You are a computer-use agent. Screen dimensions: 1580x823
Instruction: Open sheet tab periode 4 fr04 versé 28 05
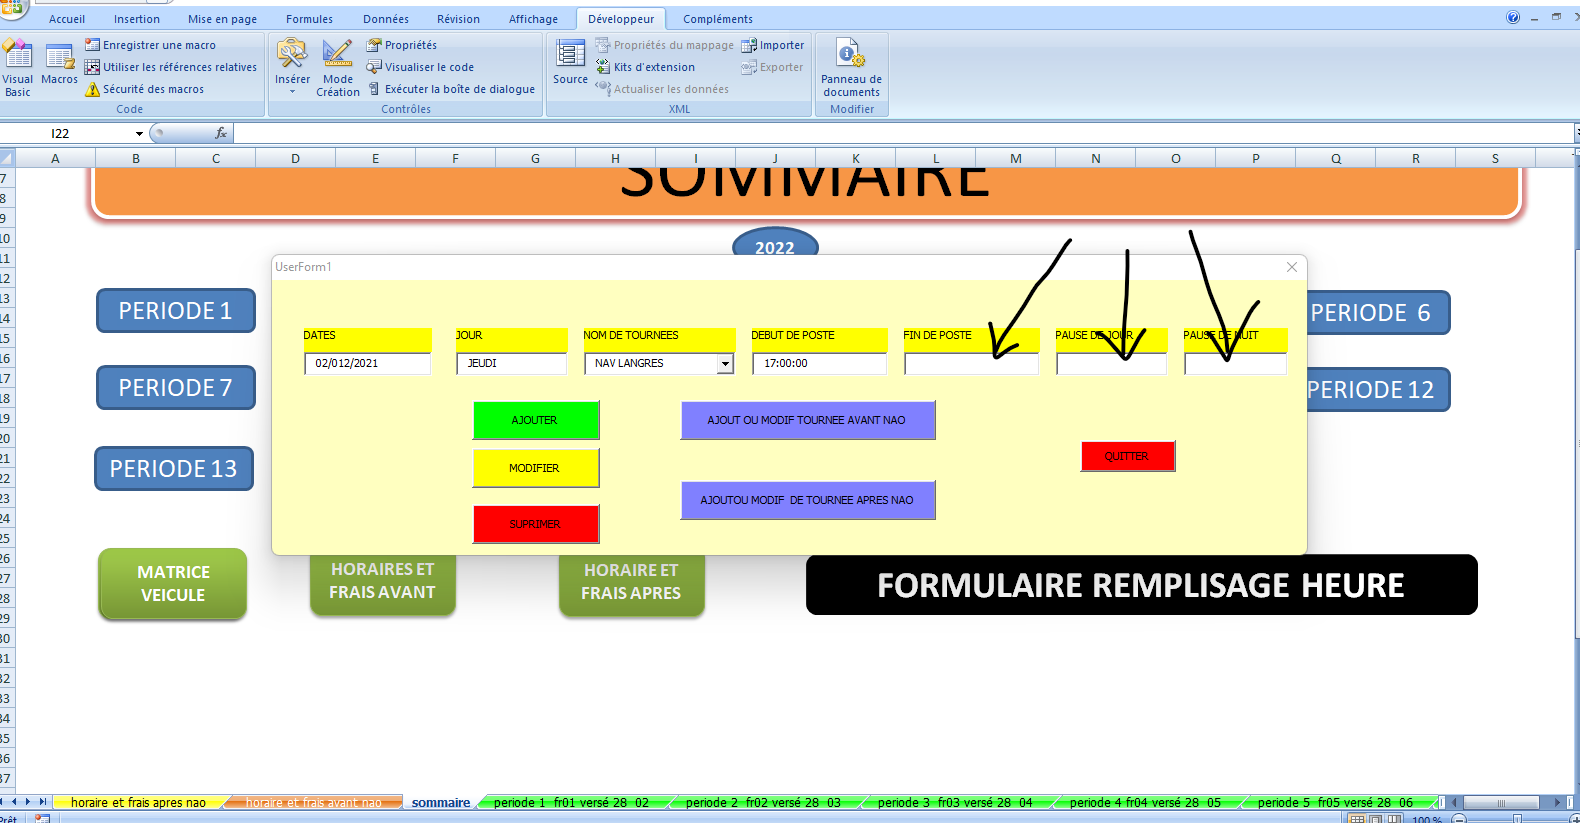pos(1145,802)
